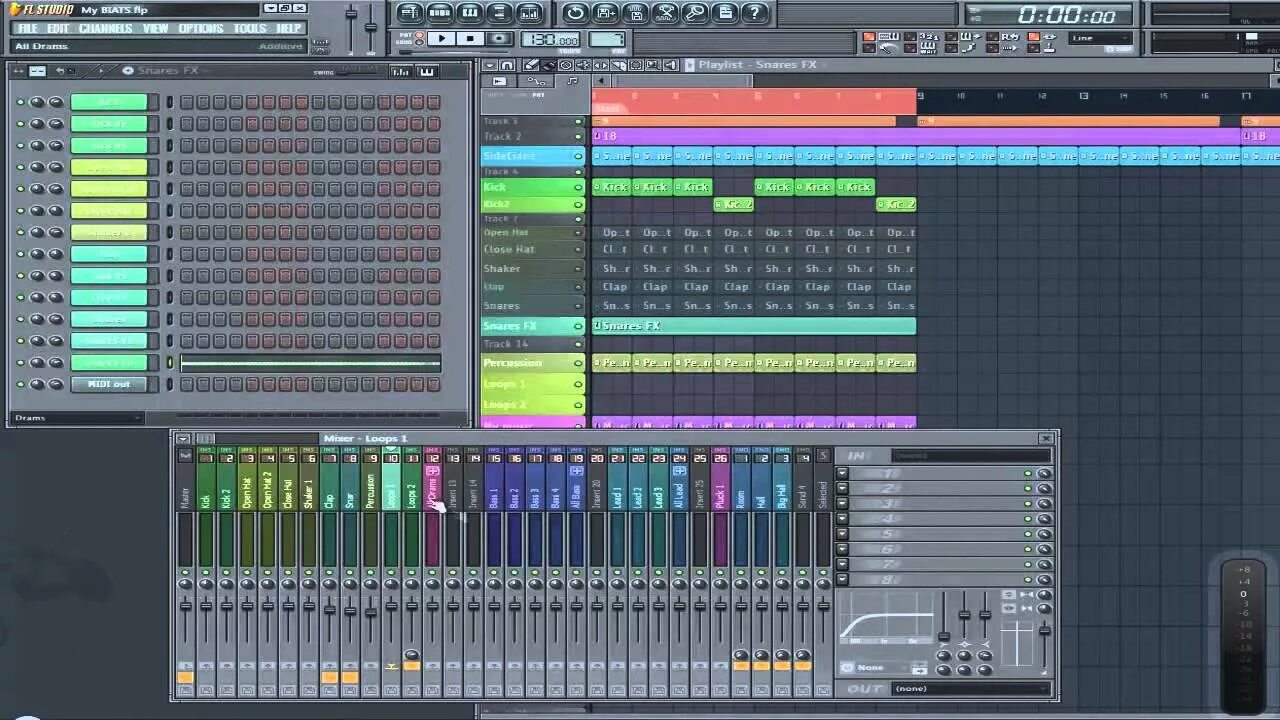The image size is (1280, 720).
Task: Open the CHANNELS menu
Action: click(x=106, y=28)
